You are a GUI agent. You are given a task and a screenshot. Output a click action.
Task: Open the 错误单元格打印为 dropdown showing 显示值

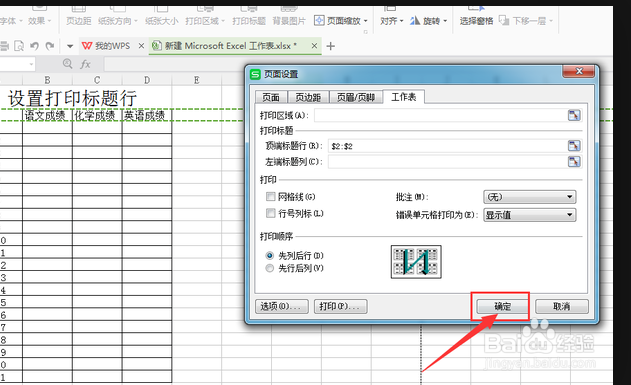tap(529, 215)
